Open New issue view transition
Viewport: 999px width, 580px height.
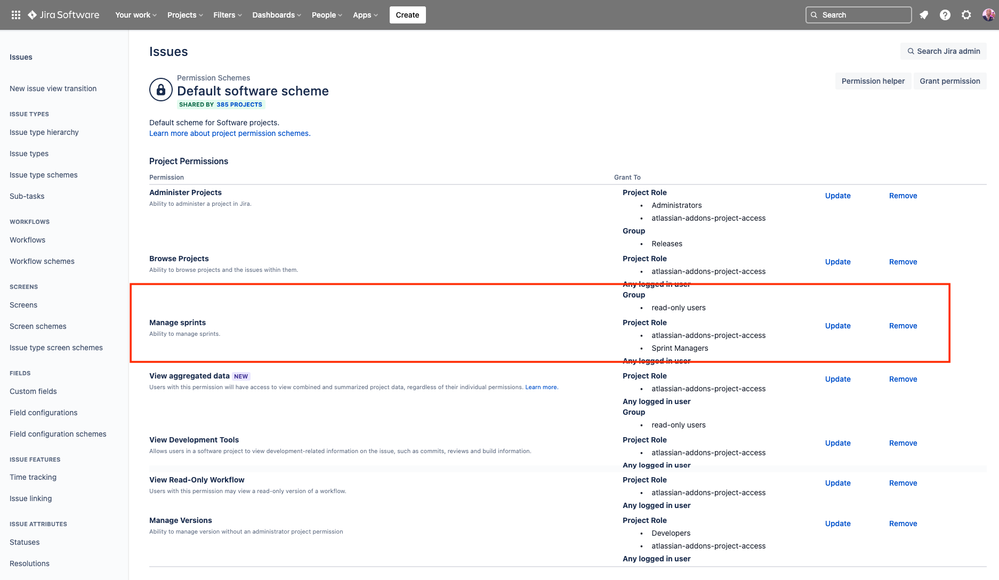pos(53,89)
